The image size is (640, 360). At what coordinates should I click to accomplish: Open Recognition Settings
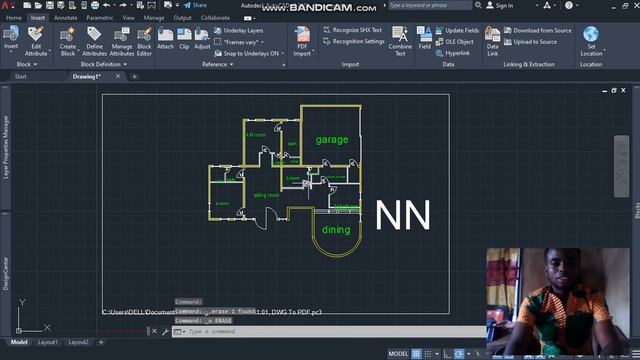pyautogui.click(x=353, y=41)
